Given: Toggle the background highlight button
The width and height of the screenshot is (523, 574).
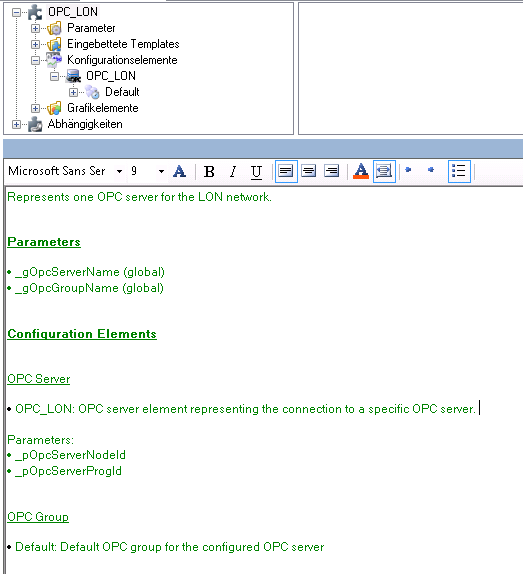Looking at the screenshot, I should (x=384, y=171).
